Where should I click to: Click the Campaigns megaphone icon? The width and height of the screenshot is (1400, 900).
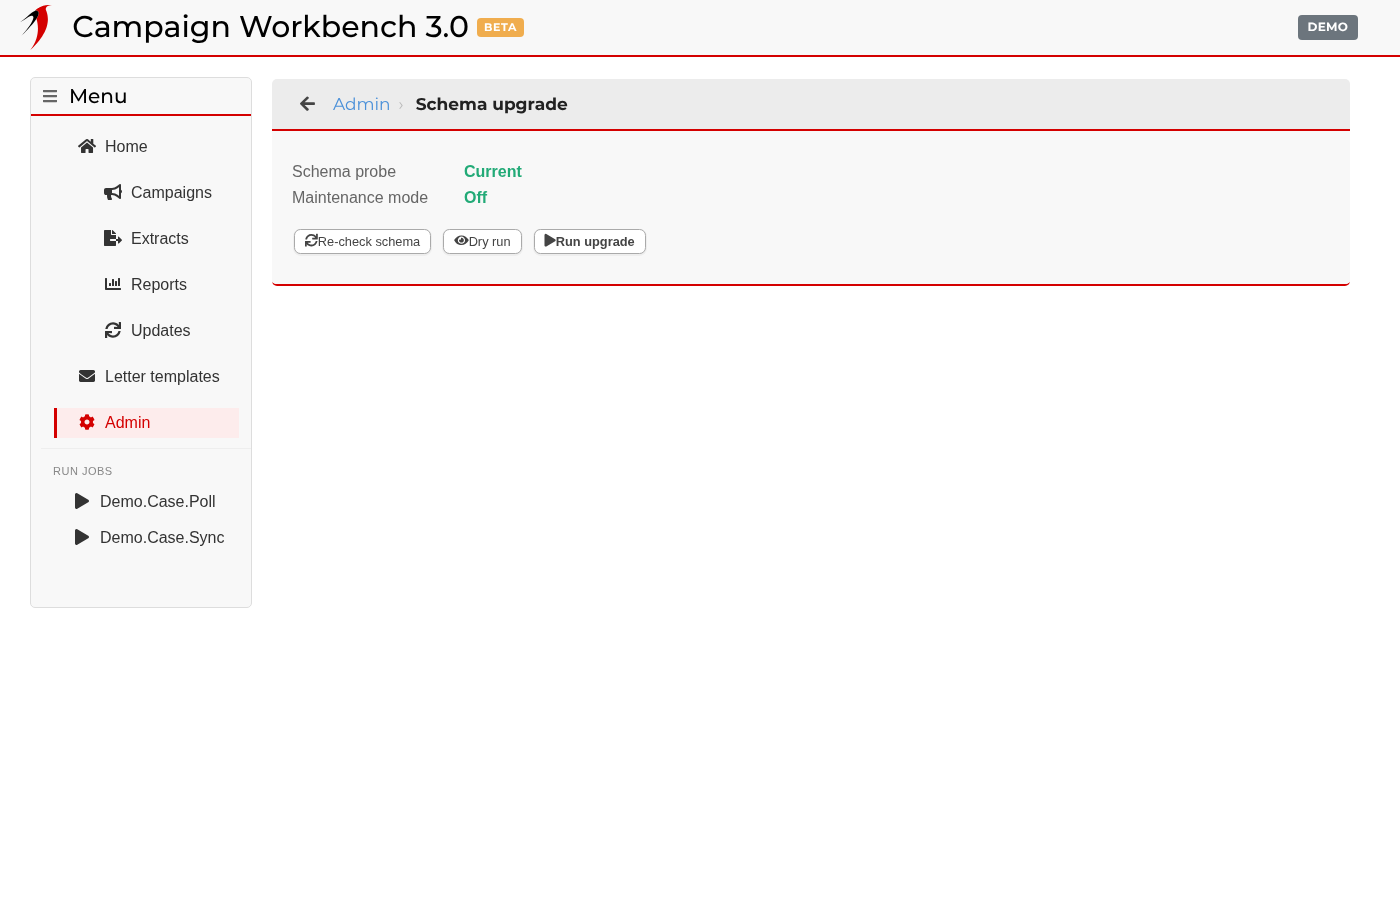click(x=113, y=192)
